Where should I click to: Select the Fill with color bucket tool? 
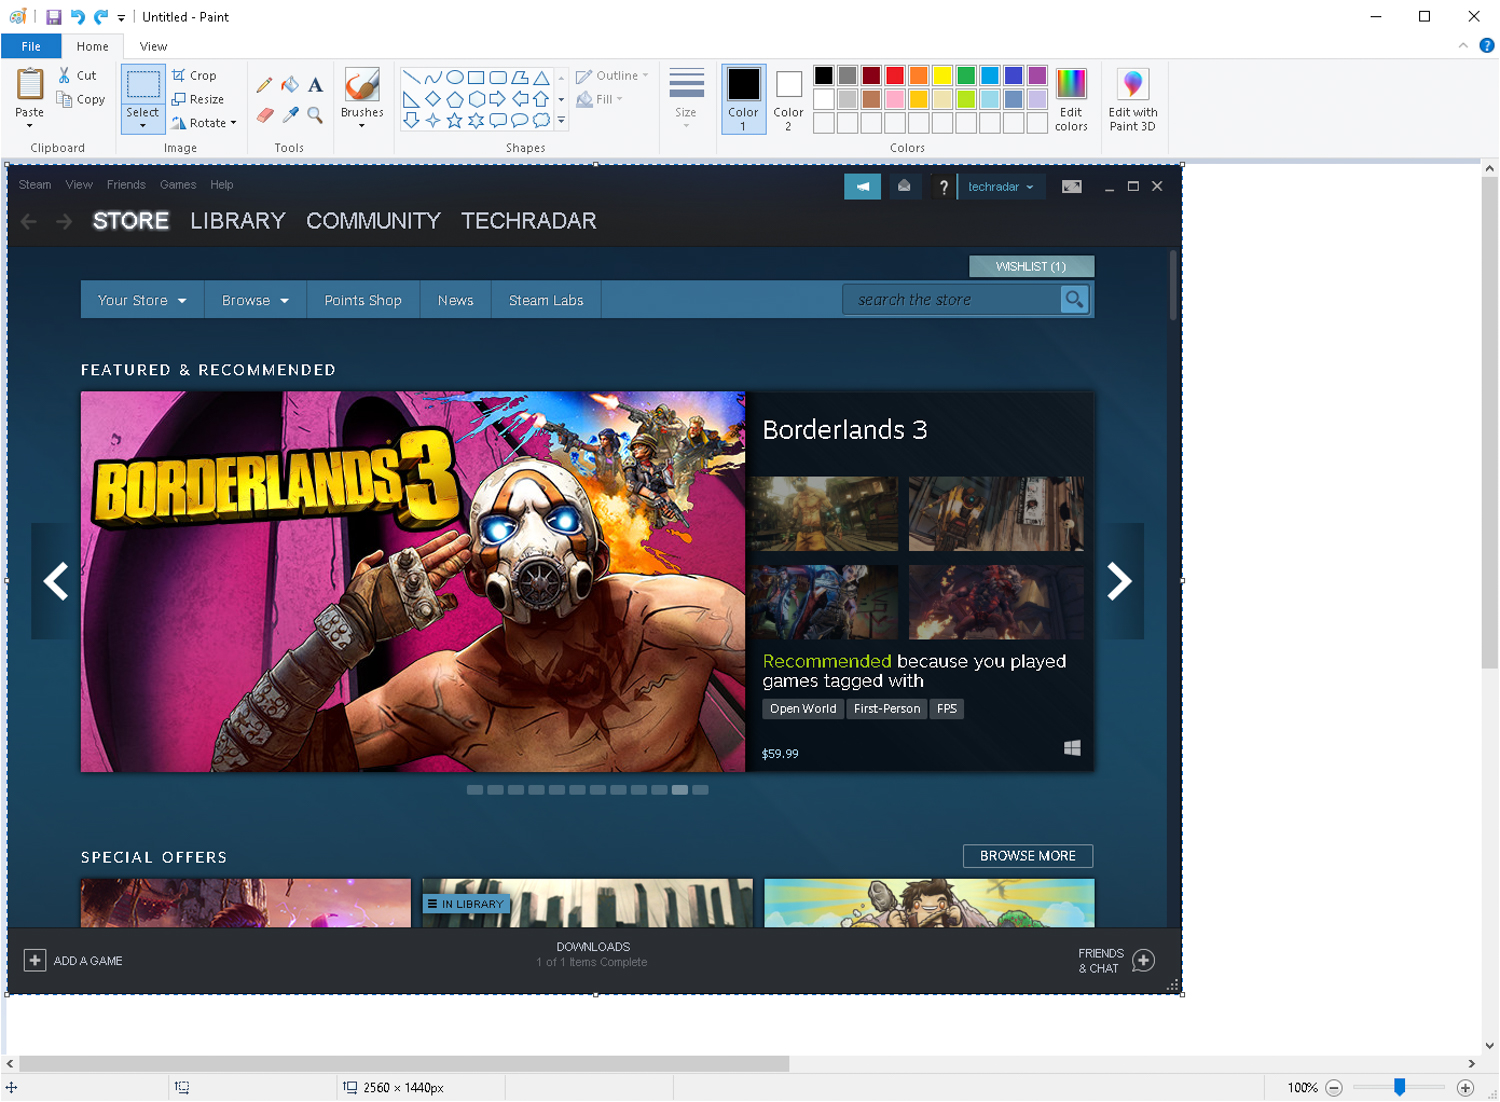tap(290, 85)
